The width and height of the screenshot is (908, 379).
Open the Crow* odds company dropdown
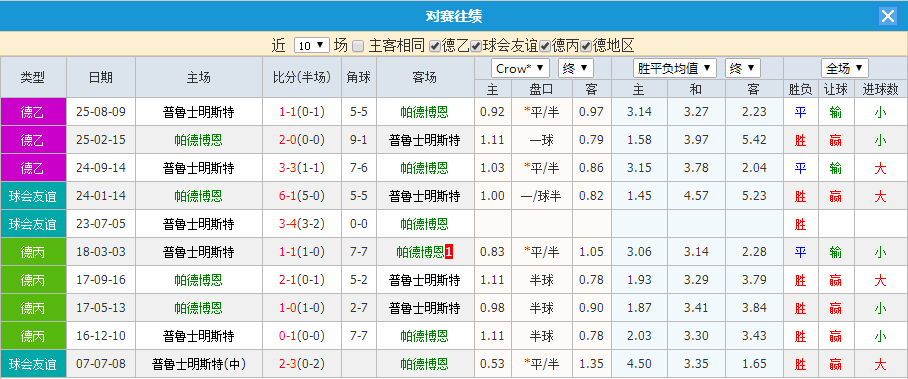point(520,68)
